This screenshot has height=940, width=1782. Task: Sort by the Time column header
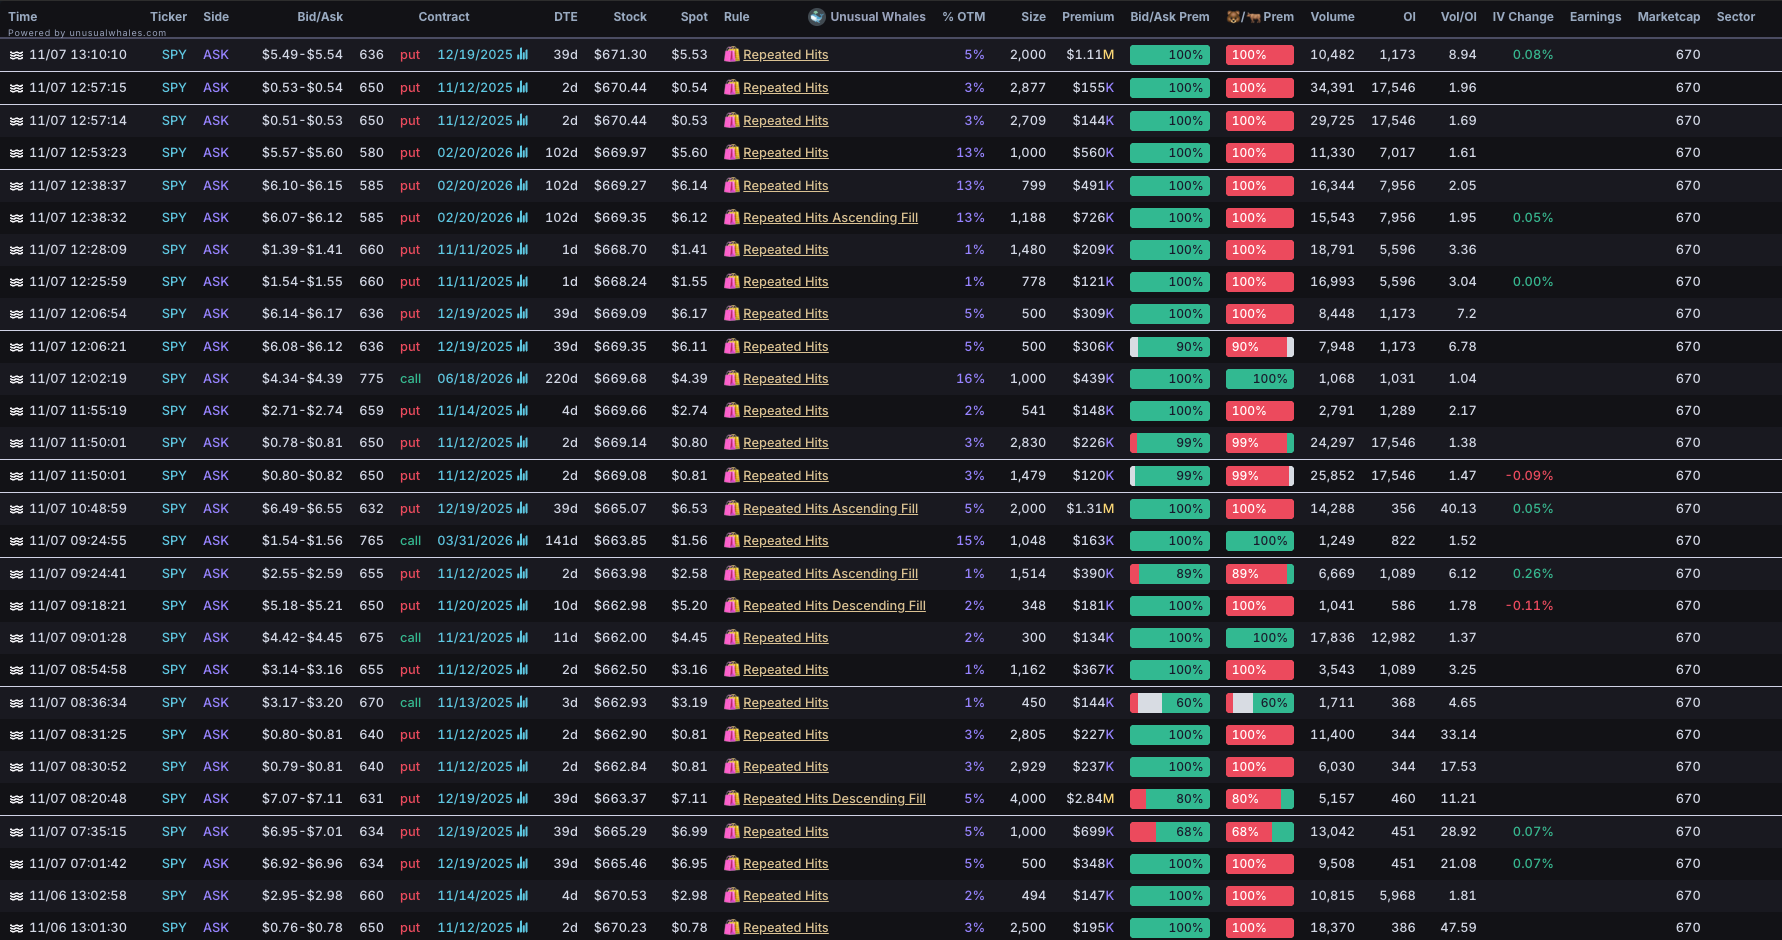click(23, 17)
